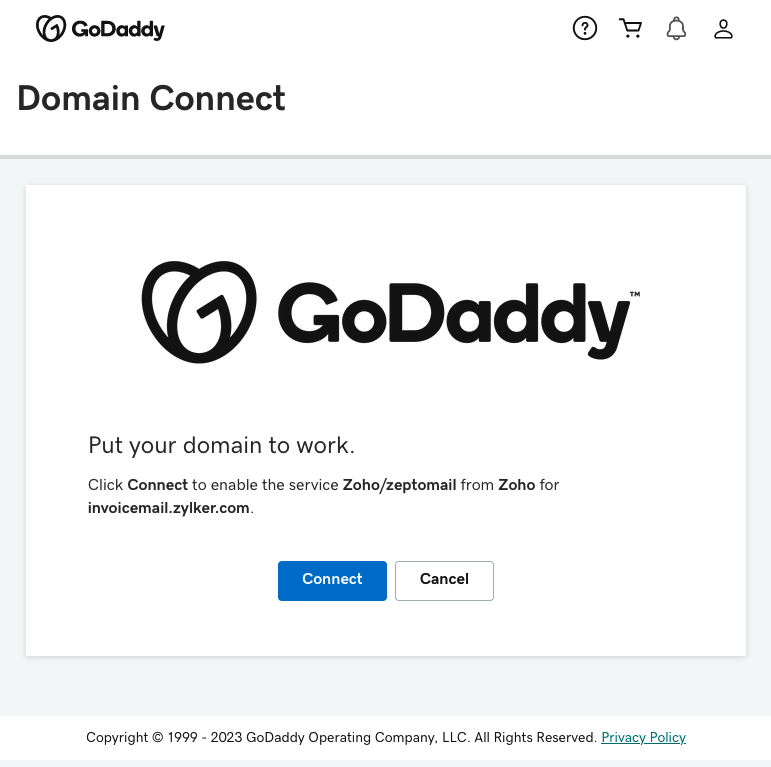Image resolution: width=771 pixels, height=767 pixels.
Task: Open the shopping cart
Action: [630, 28]
